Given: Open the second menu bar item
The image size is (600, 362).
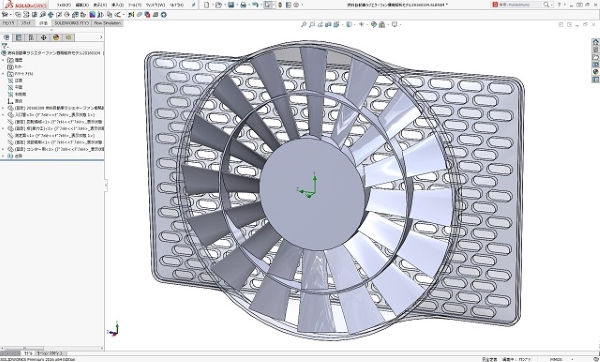Looking at the screenshot, I should pos(82,5).
